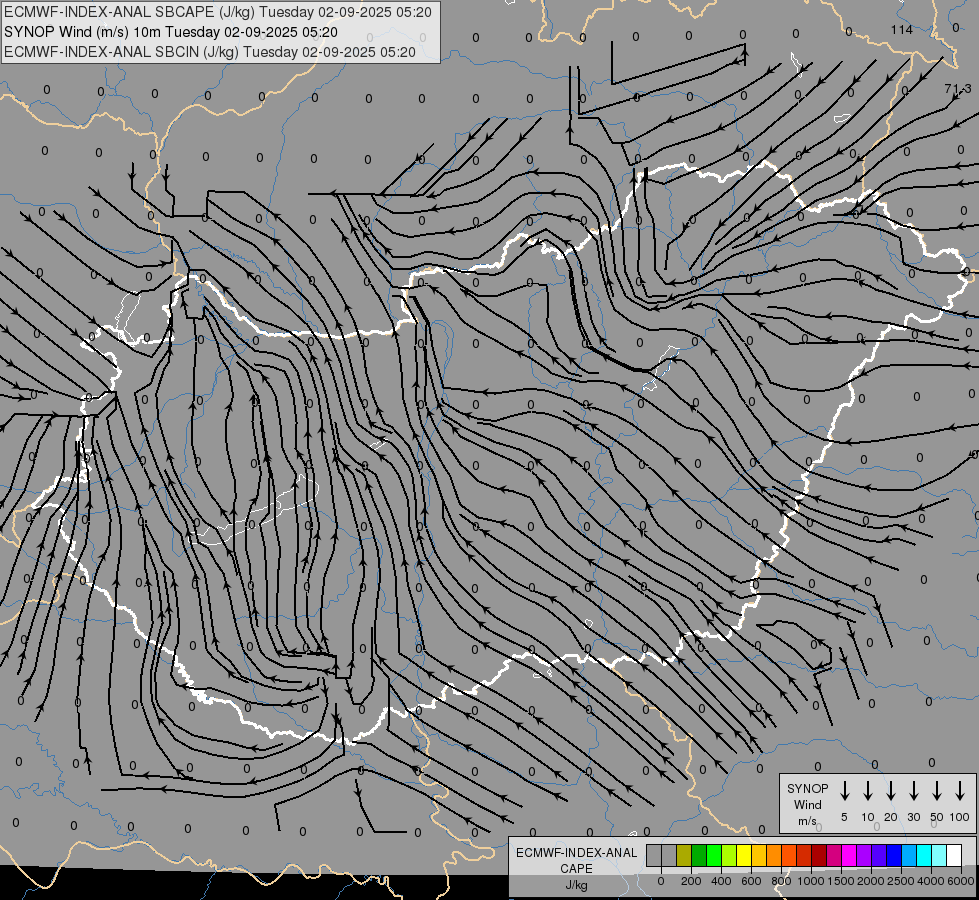Click the 5 m/s wind arrow in legend

(x=844, y=791)
